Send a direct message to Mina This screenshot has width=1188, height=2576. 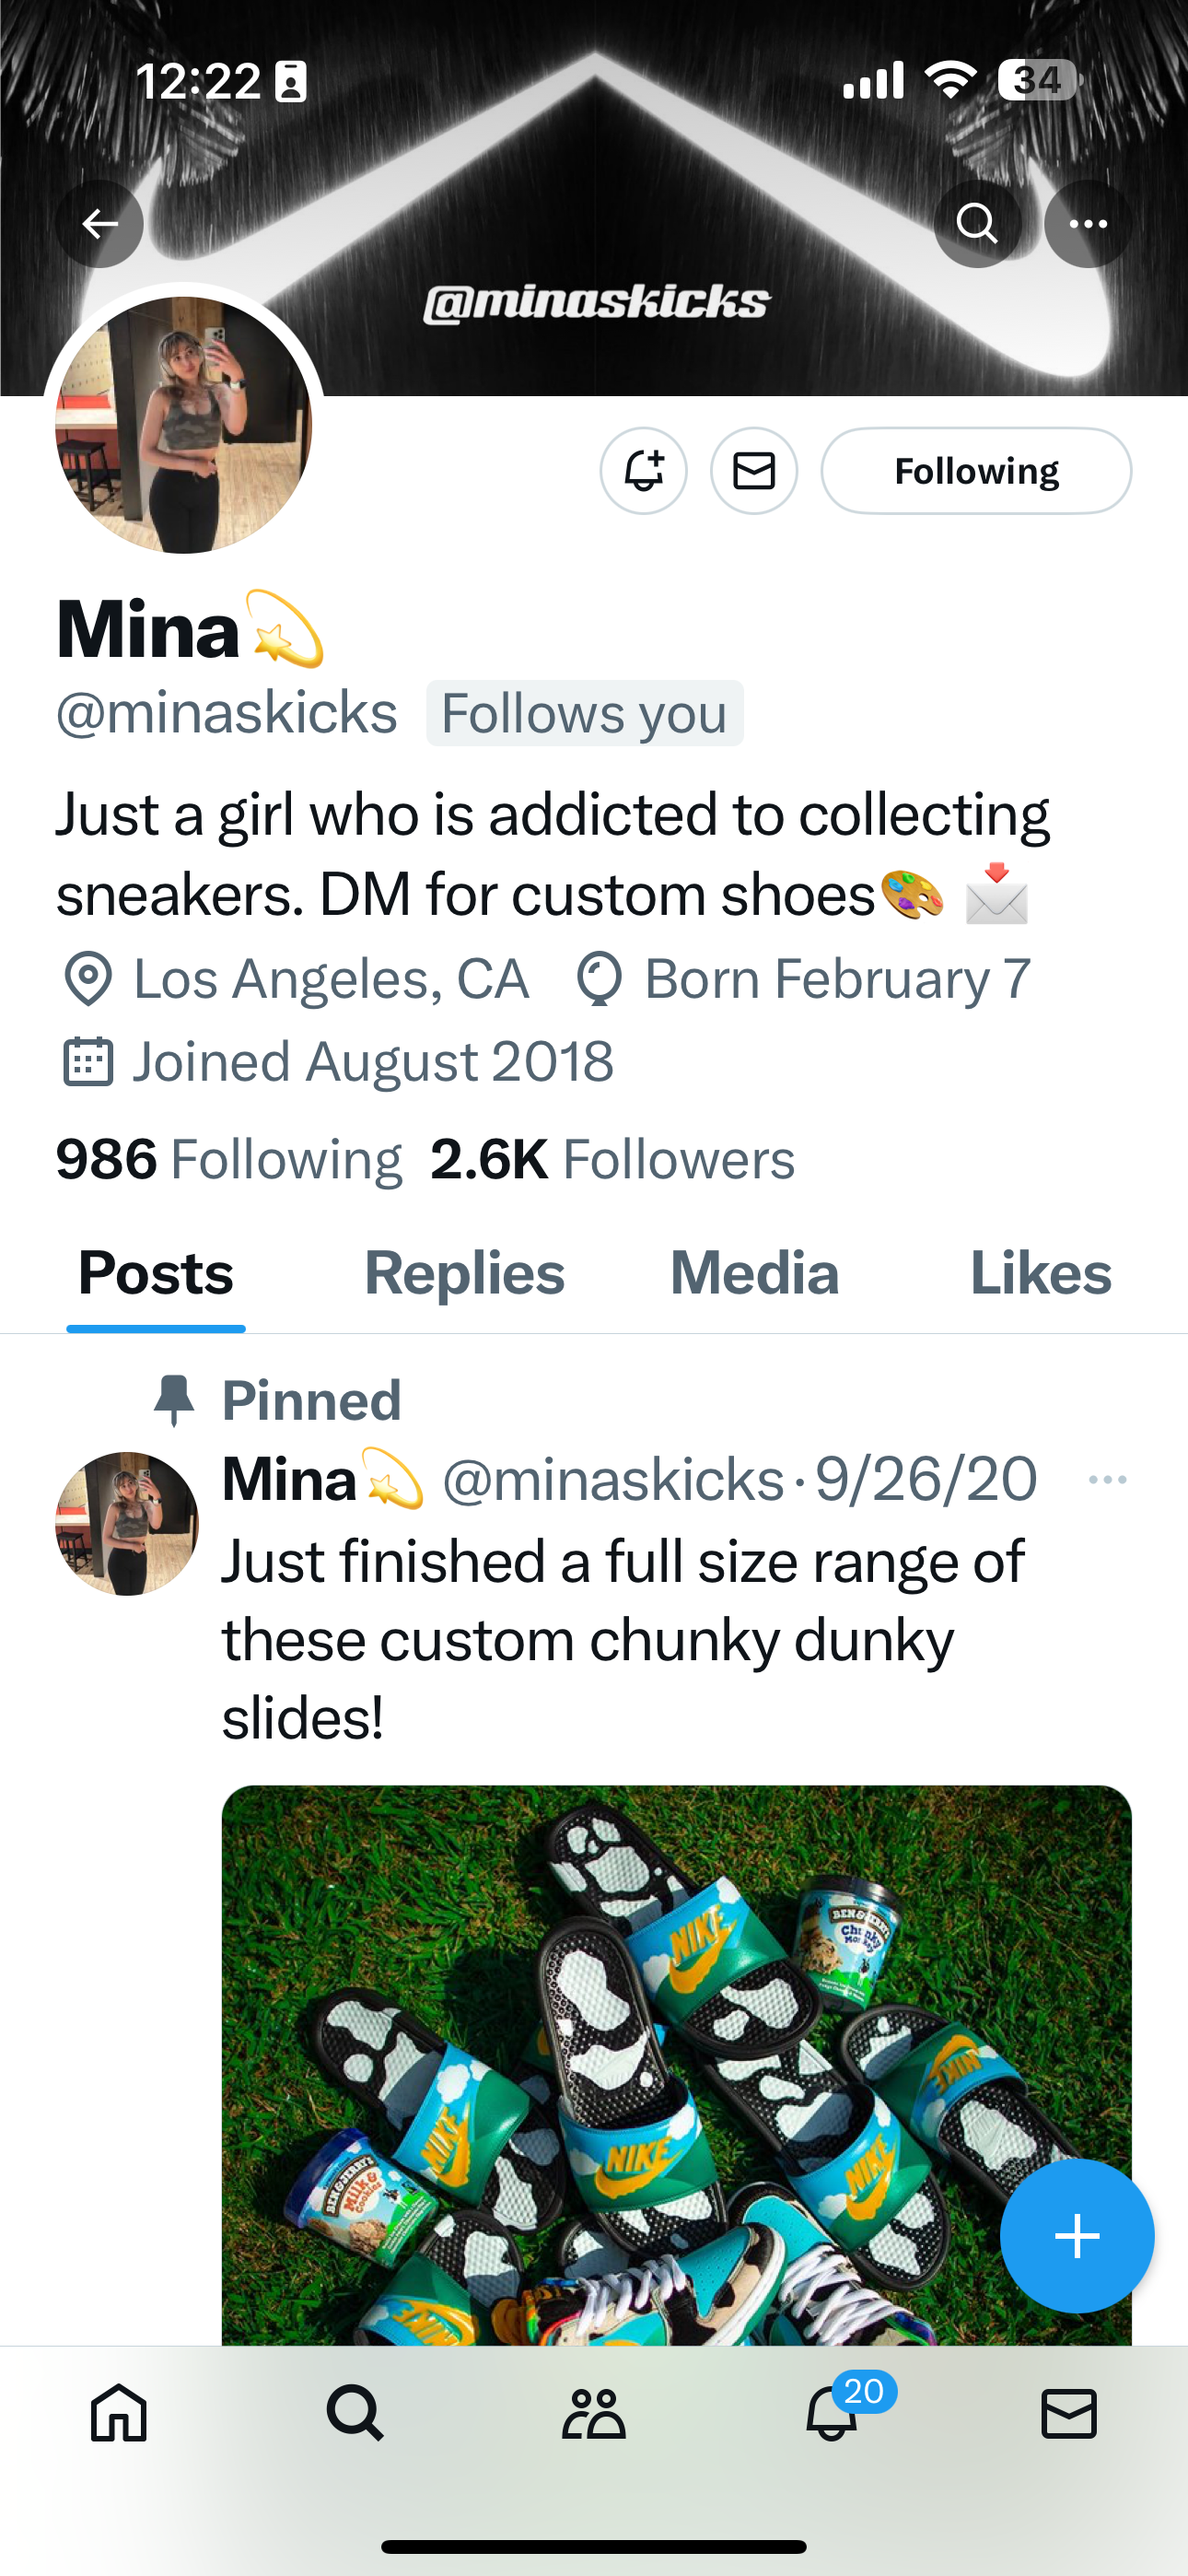754,470
